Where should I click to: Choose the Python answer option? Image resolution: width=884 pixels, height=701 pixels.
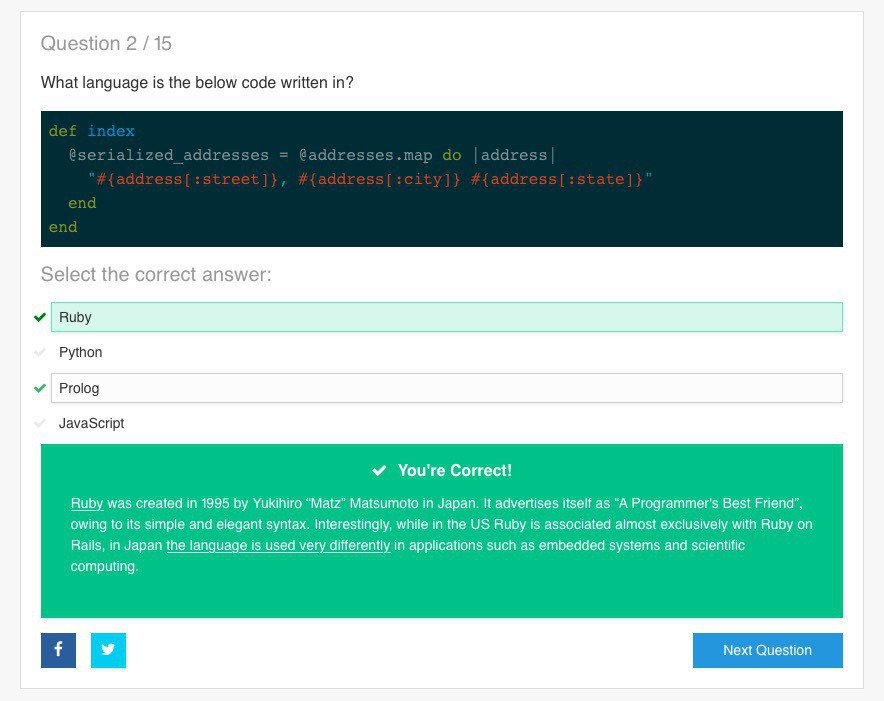click(x=81, y=352)
